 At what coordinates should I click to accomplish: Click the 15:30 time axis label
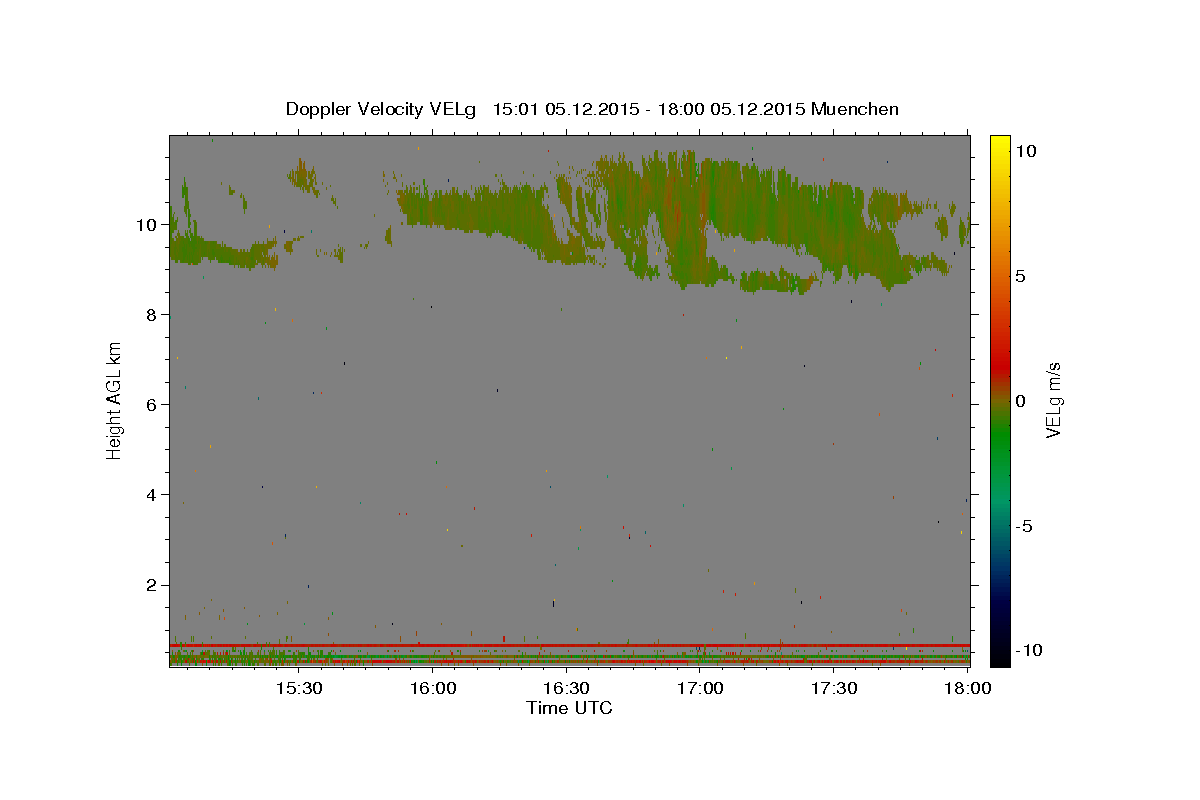(x=299, y=688)
